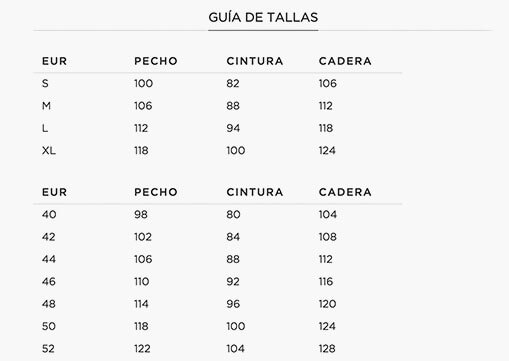Click the pecho value 118 for size XL

[x=141, y=151]
